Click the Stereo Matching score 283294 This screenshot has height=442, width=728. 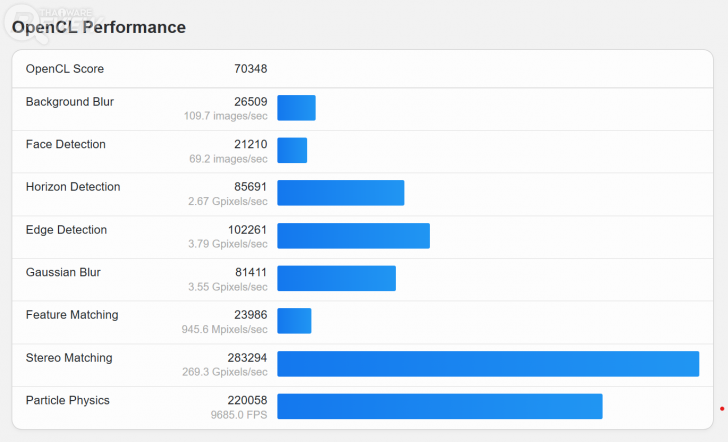[247, 358]
